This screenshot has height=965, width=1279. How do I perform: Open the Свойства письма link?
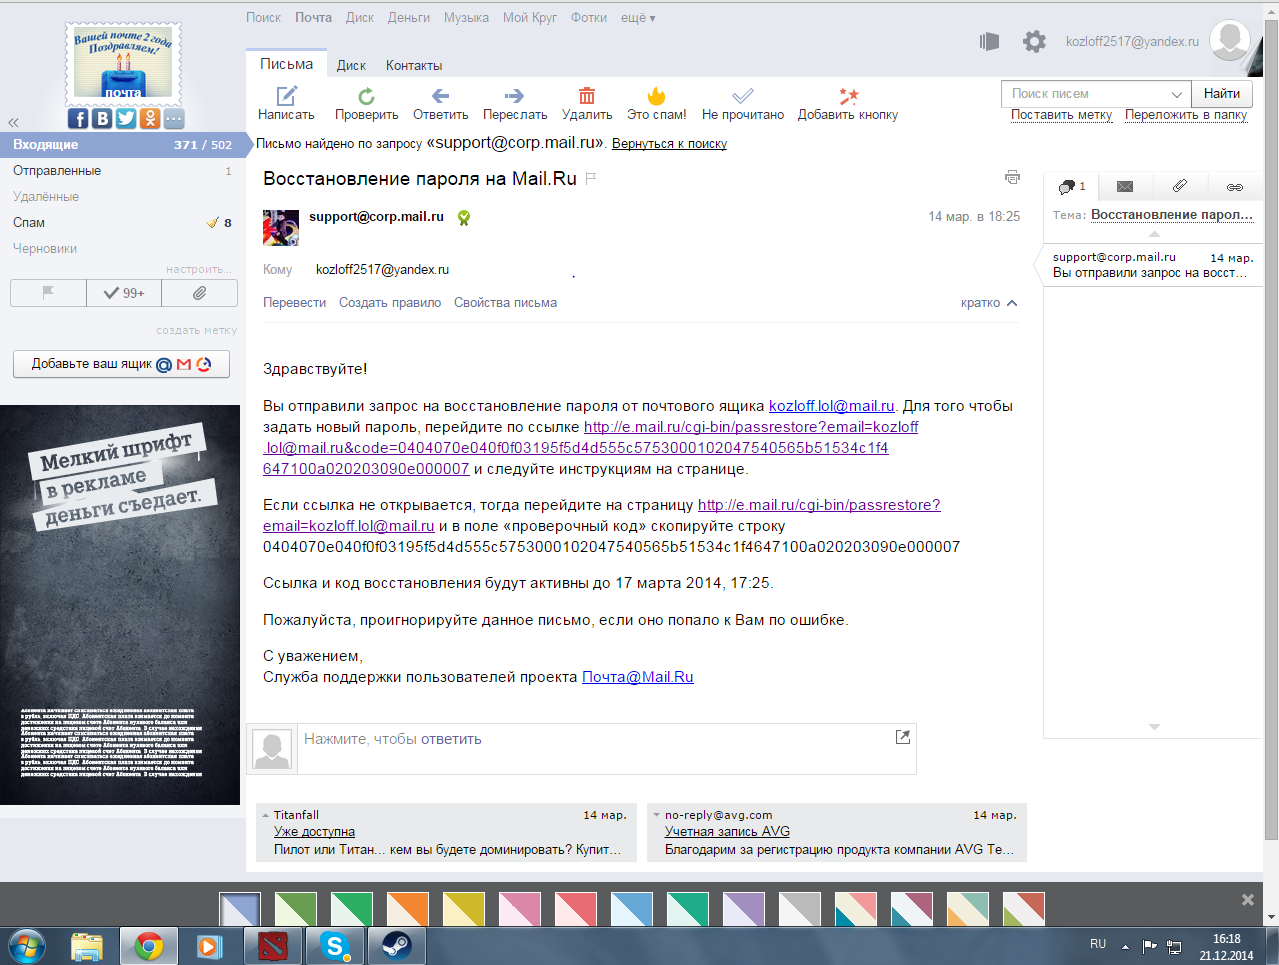tap(505, 303)
